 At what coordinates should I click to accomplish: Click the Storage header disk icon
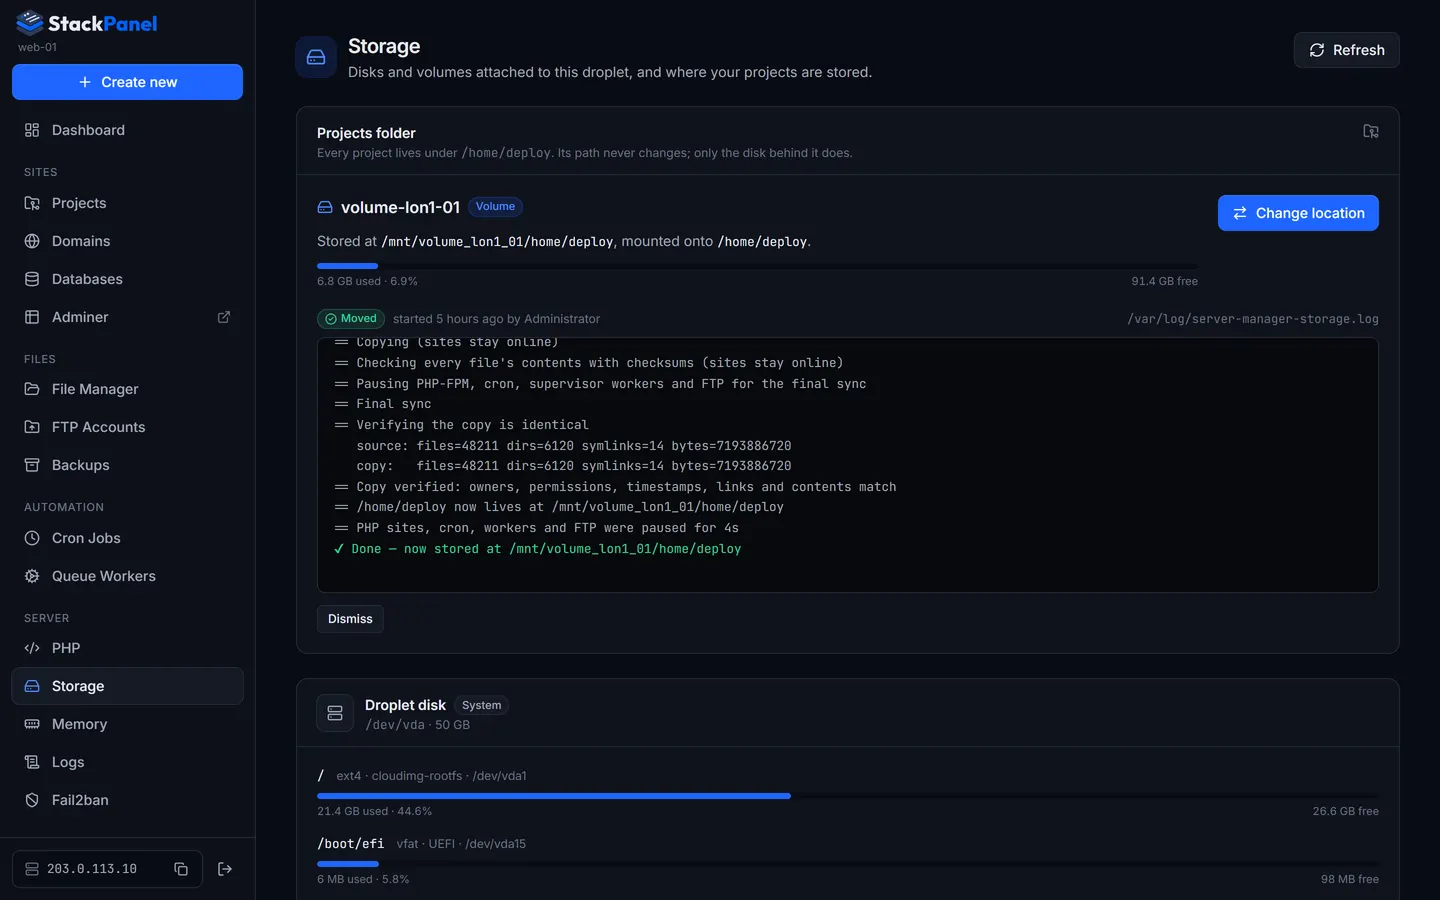pos(316,57)
